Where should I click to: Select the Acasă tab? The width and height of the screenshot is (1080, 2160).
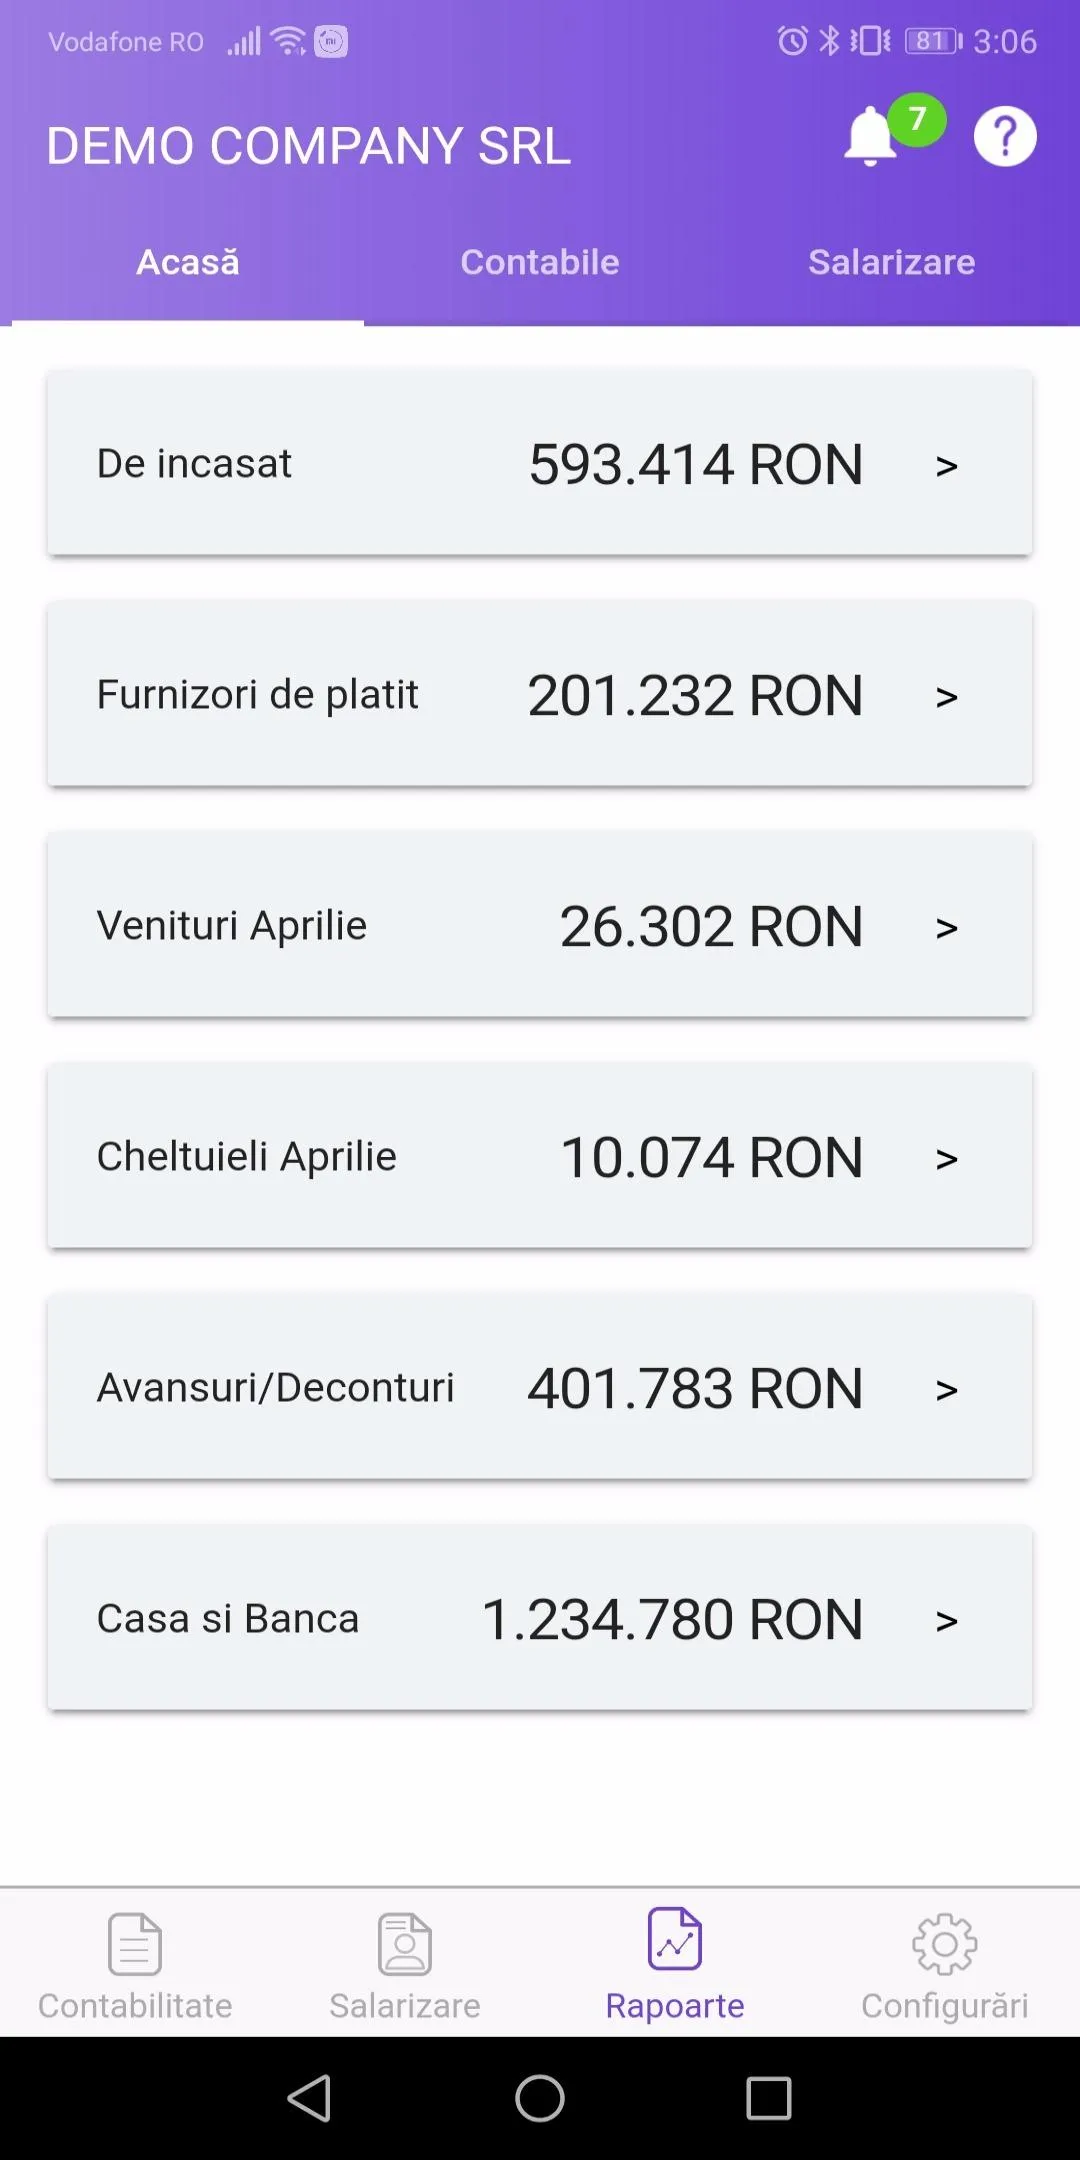pyautogui.click(x=188, y=262)
